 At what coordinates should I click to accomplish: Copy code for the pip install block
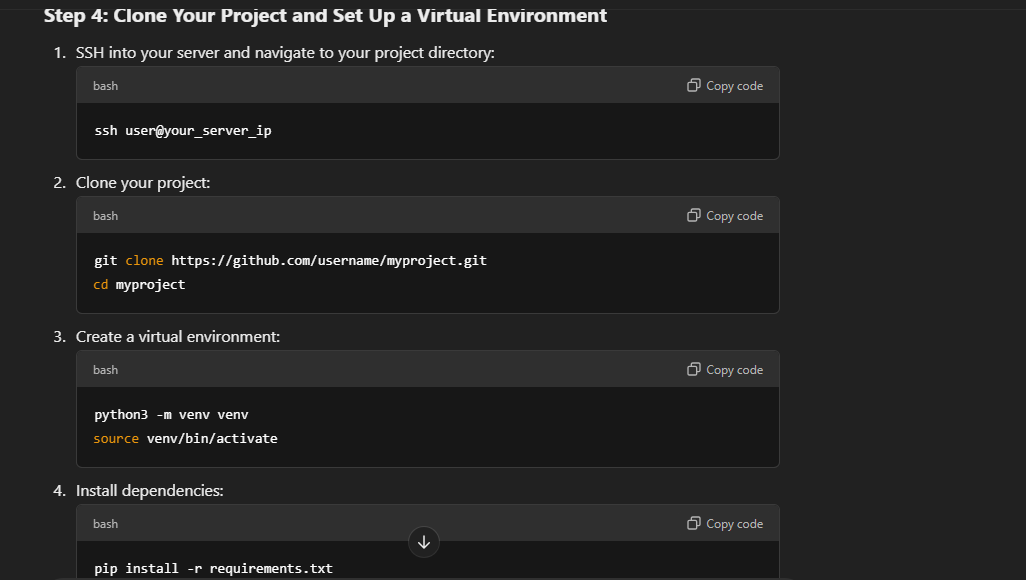(x=725, y=524)
